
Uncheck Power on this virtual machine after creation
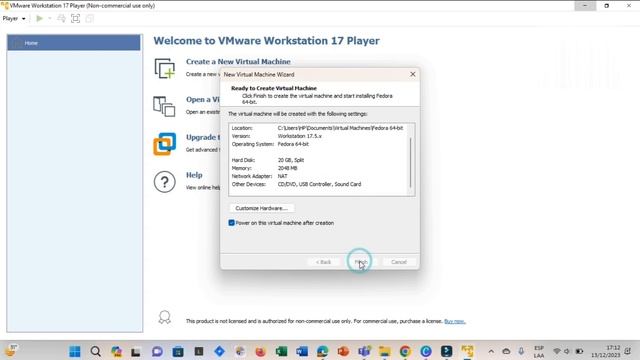click(x=231, y=223)
